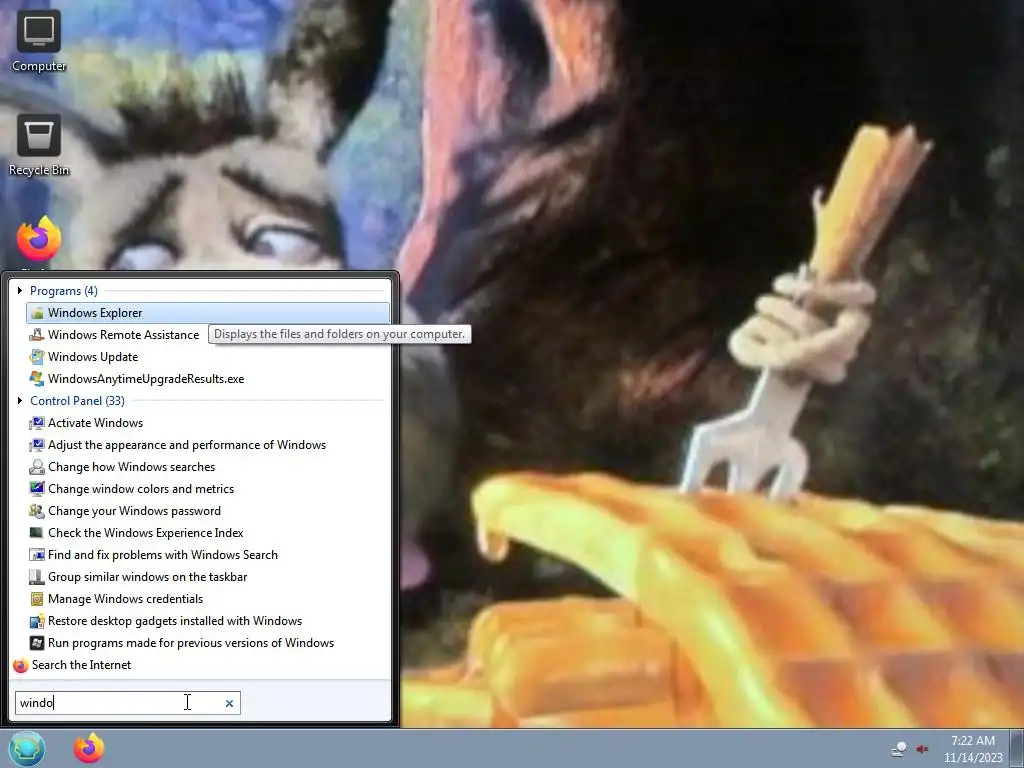Launch Firefox from the taskbar
The width and height of the screenshot is (1024, 768).
click(89, 748)
